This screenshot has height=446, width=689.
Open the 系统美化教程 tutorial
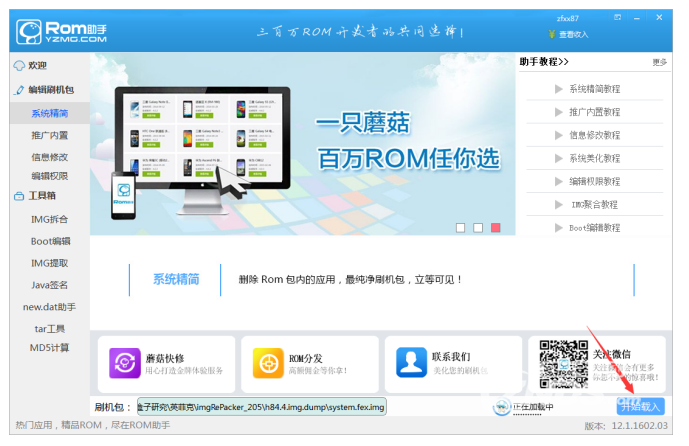tap(595, 159)
